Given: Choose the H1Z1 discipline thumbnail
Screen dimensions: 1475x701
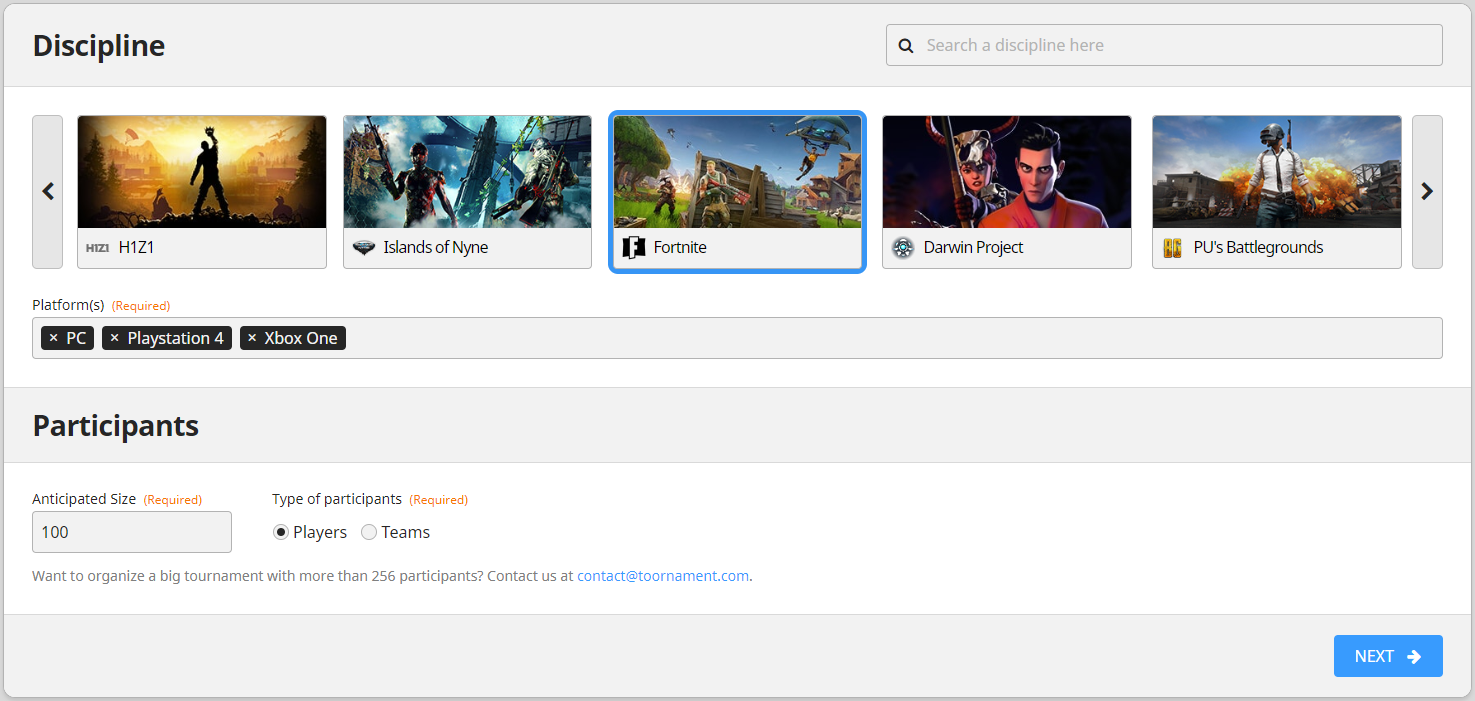Looking at the screenshot, I should point(202,172).
